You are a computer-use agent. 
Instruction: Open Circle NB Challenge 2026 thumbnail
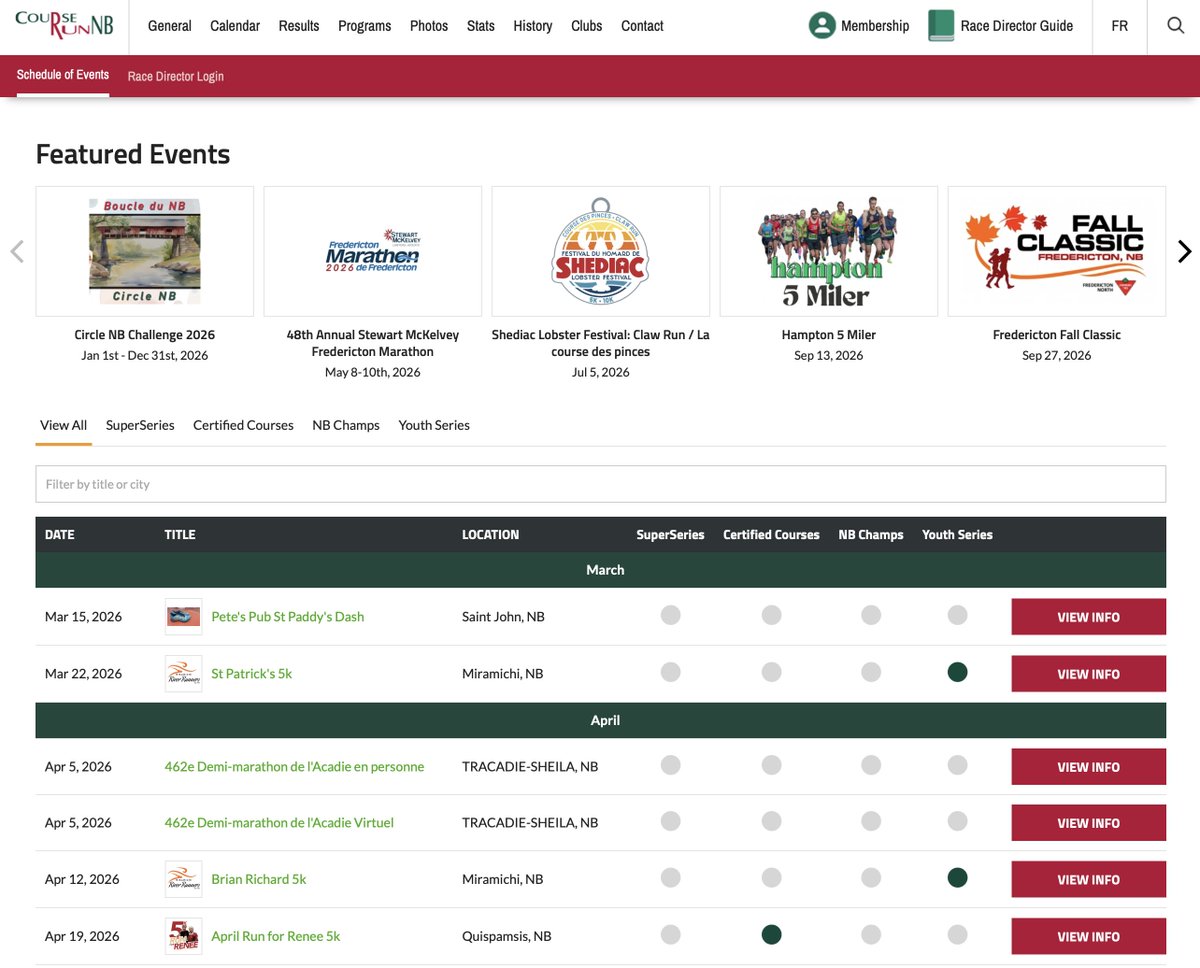145,251
